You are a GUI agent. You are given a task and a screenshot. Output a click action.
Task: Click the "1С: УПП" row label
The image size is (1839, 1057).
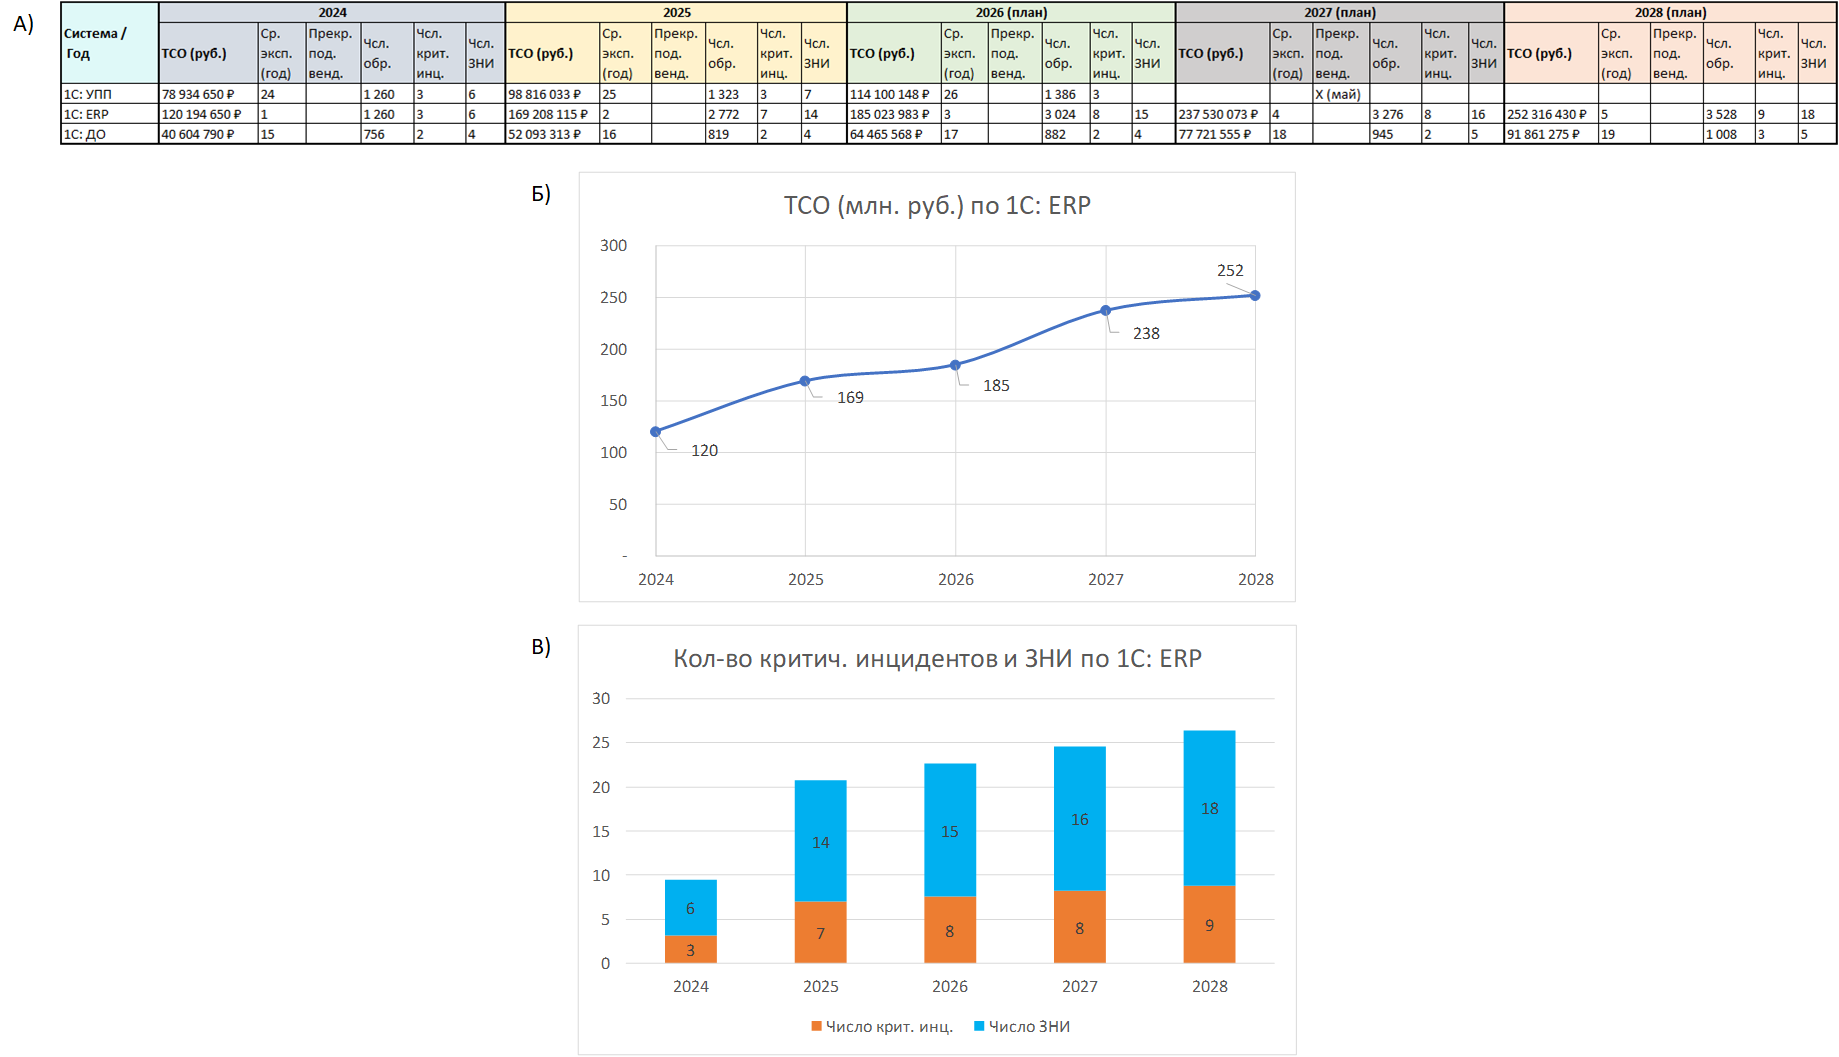pyautogui.click(x=109, y=94)
